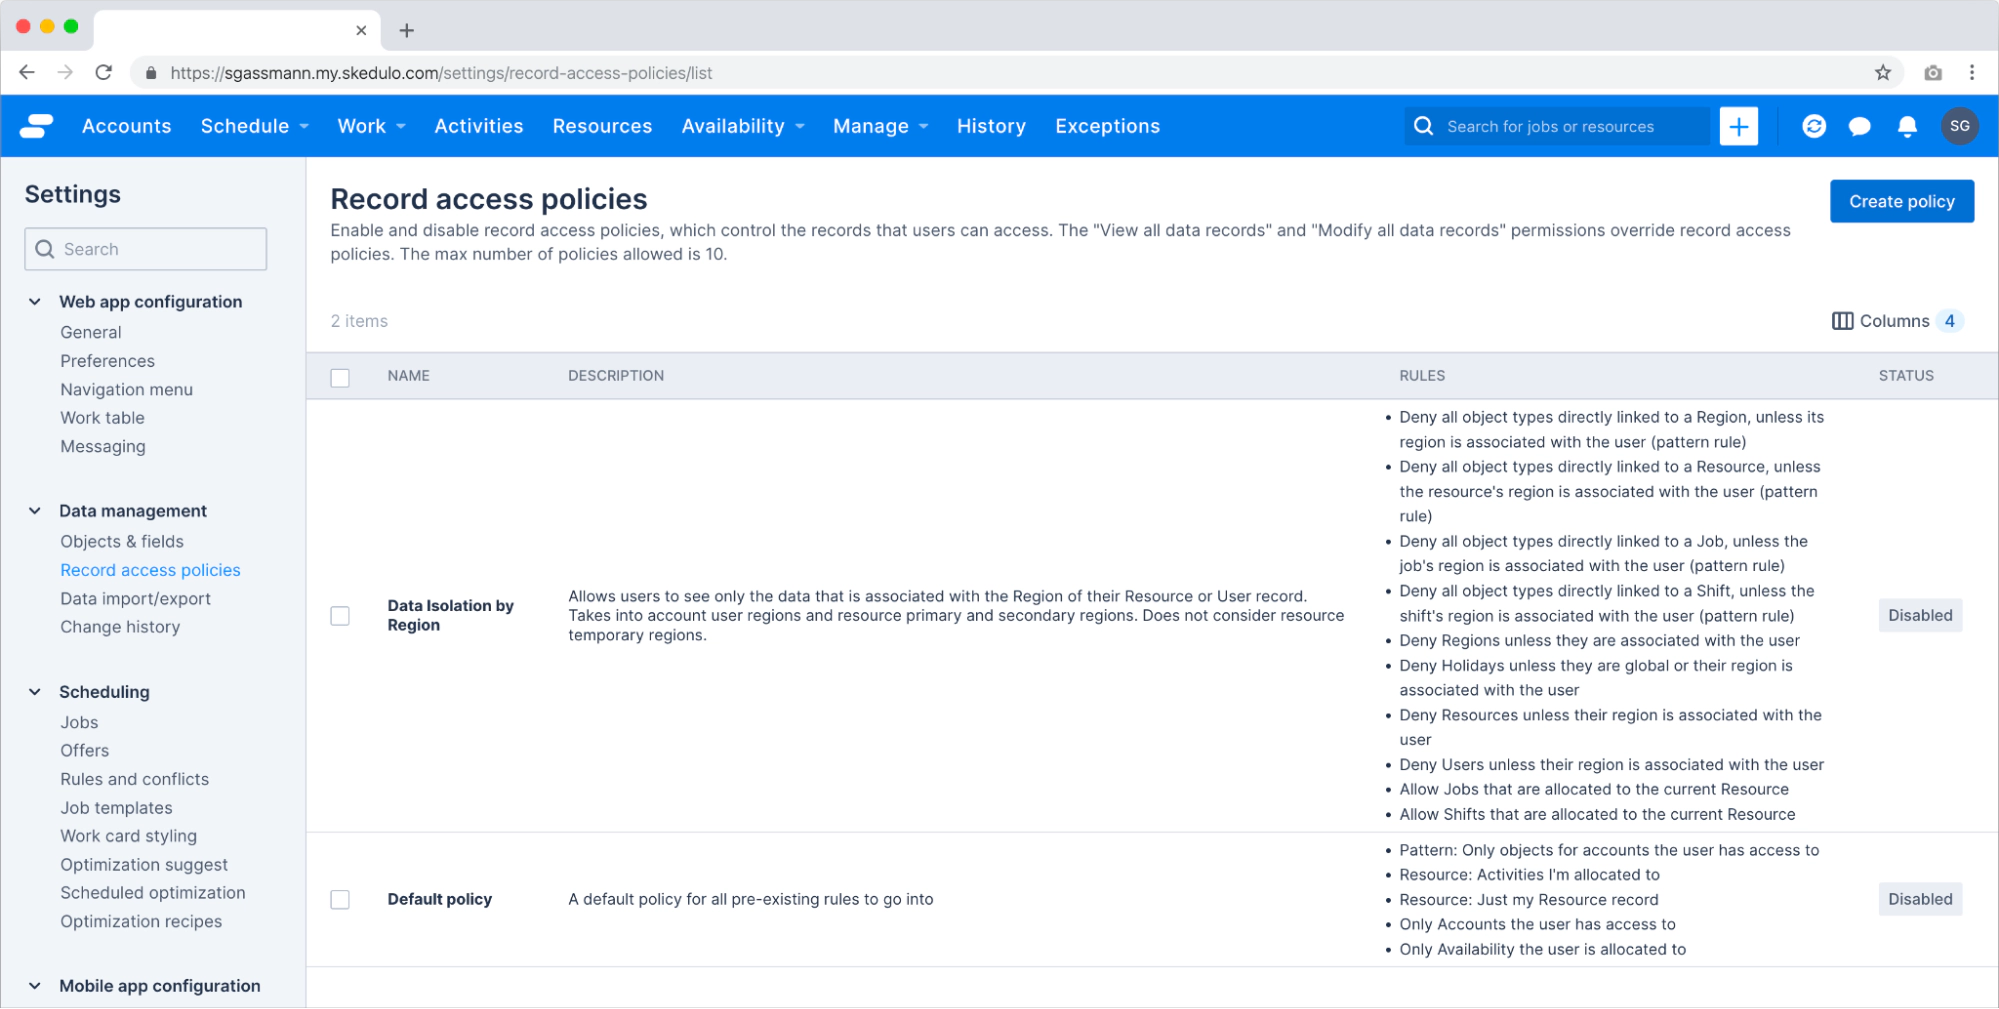1999x1009 pixels.
Task: Click the blue plus create button
Action: coord(1738,126)
